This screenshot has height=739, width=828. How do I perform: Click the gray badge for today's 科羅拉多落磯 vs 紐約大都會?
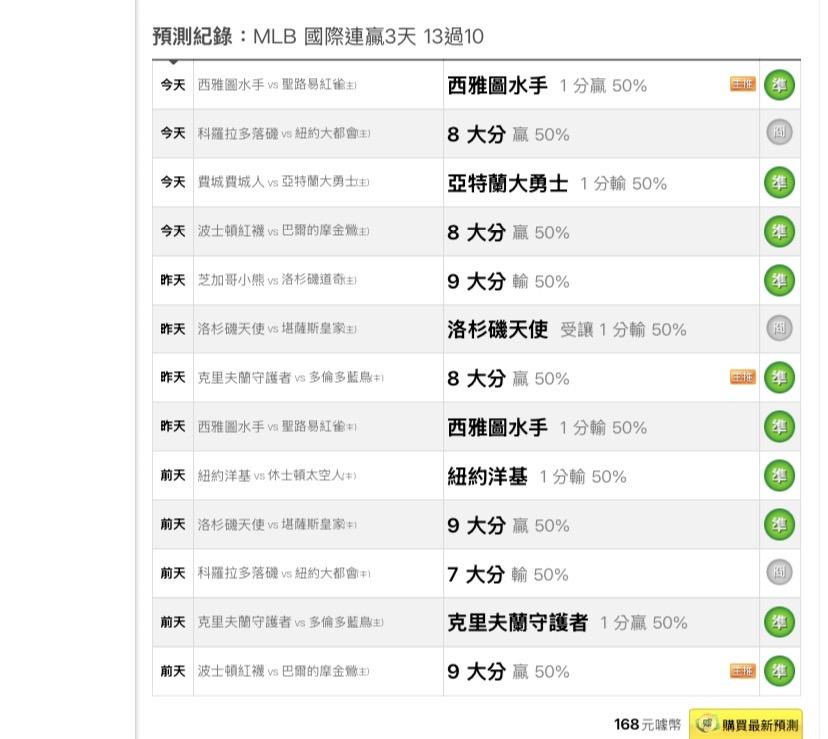point(779,132)
